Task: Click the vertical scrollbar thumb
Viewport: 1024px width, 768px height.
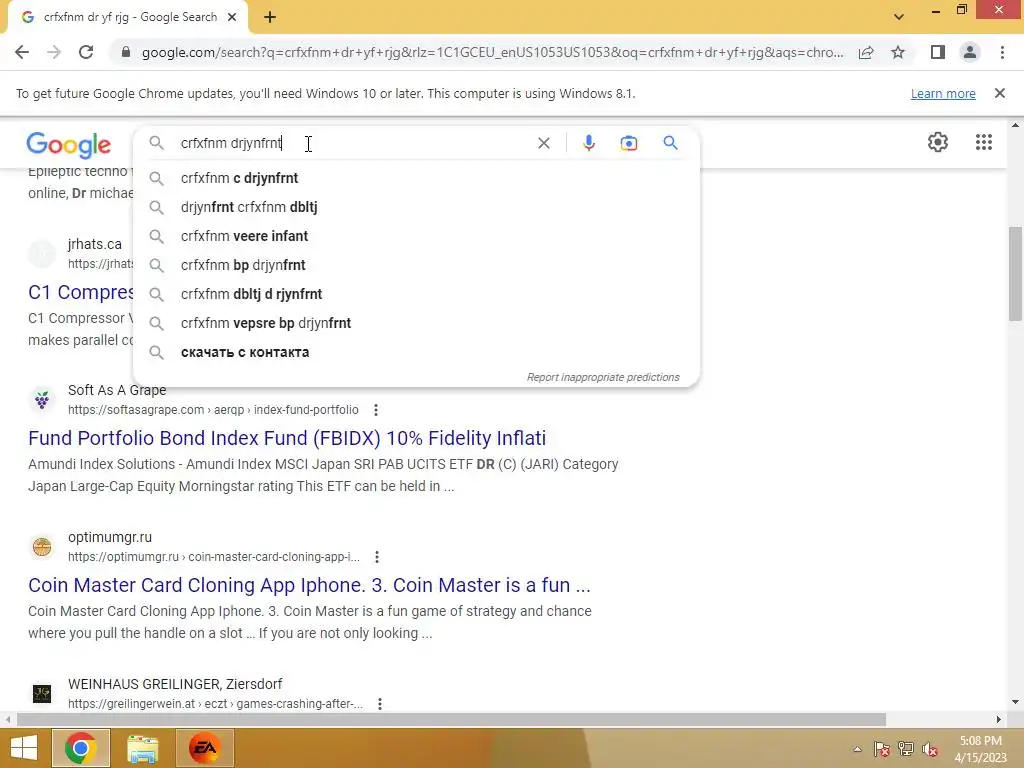Action: 1014,273
